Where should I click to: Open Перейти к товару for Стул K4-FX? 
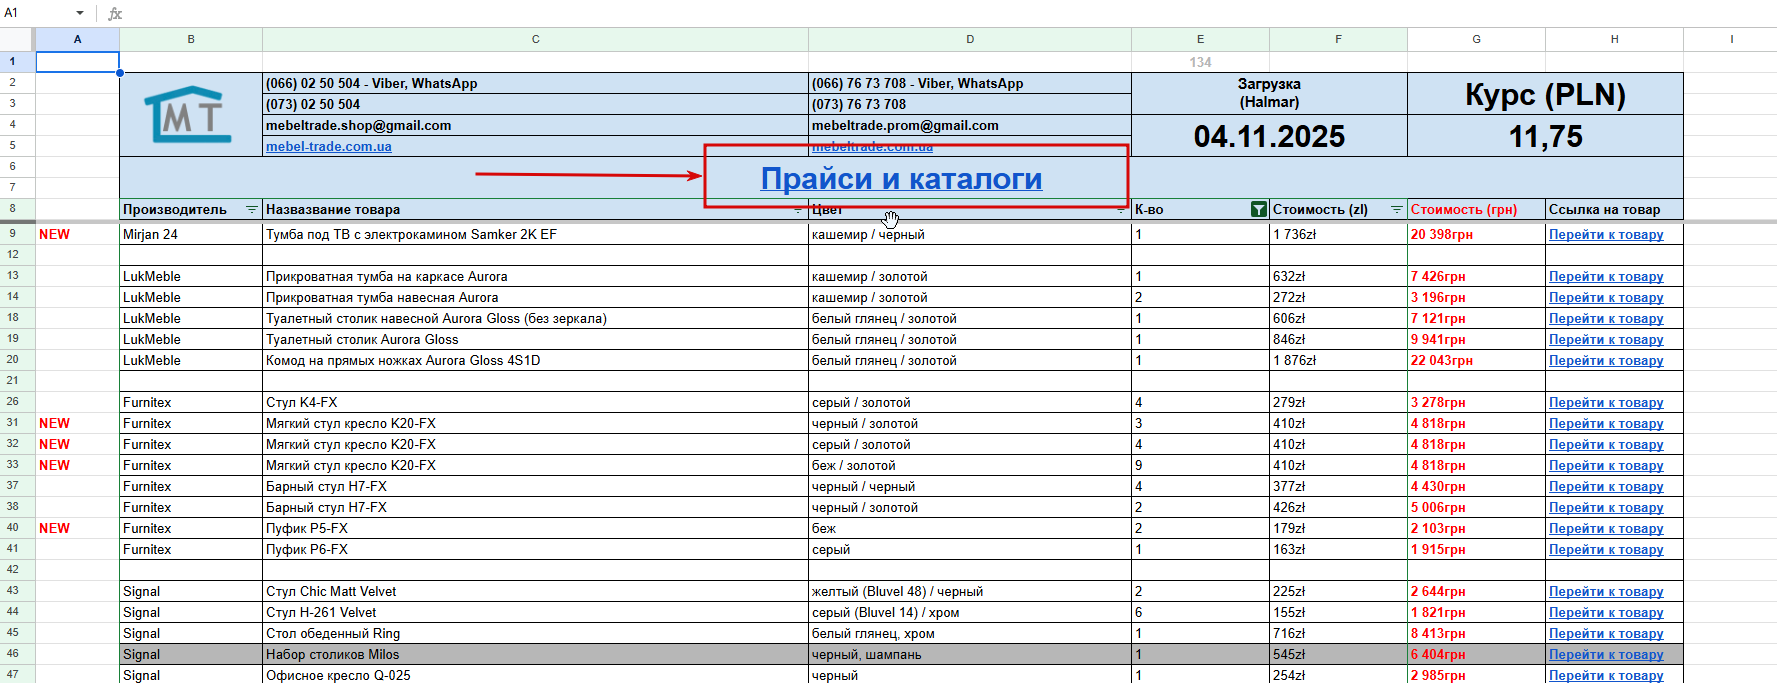click(1606, 403)
